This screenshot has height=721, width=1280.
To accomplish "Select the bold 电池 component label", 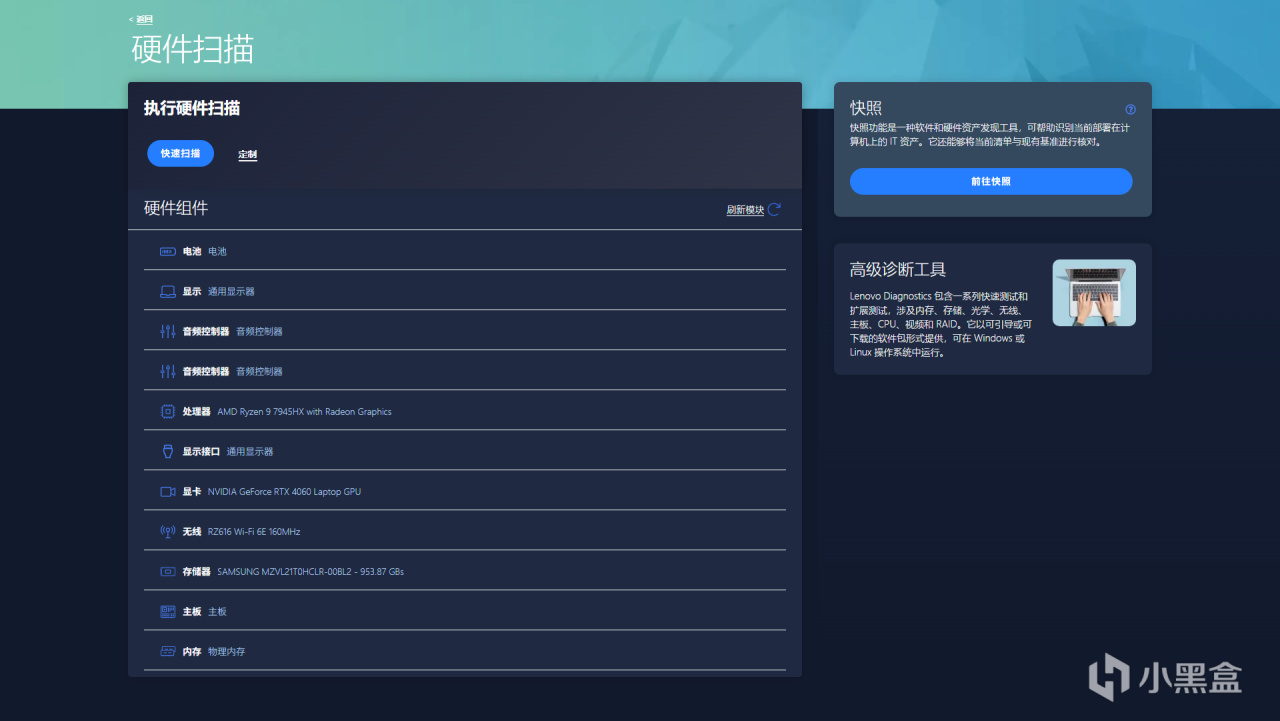I will 192,251.
